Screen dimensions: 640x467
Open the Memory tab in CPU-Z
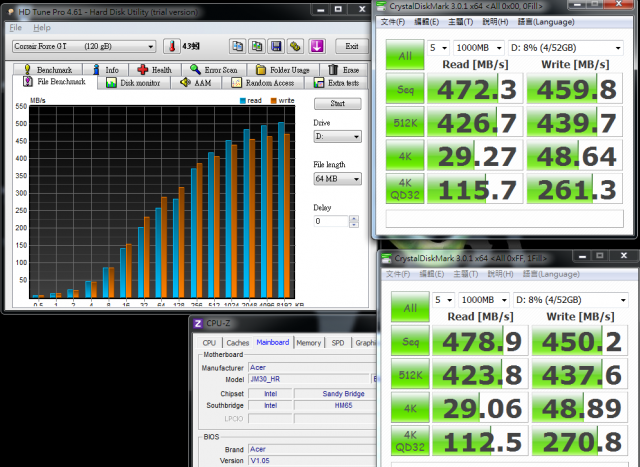tap(309, 343)
